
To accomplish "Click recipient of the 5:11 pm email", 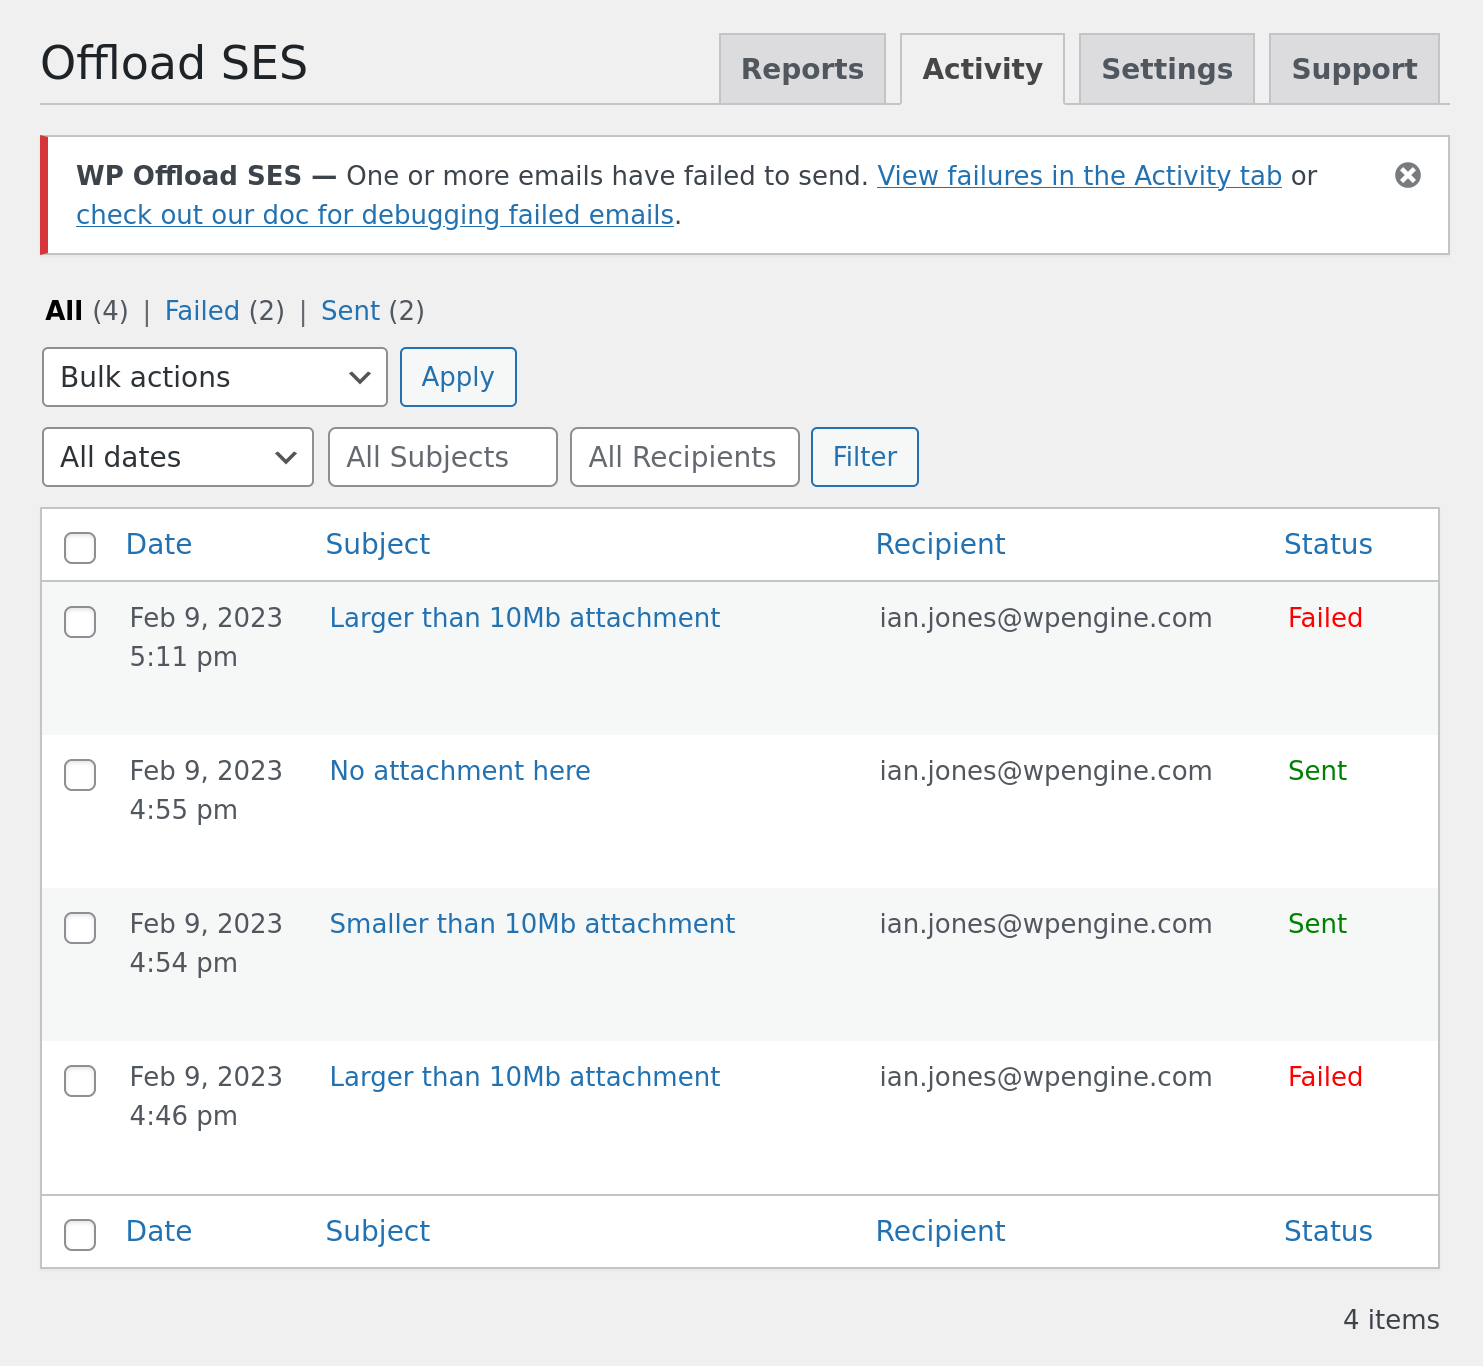I will 1046,618.
